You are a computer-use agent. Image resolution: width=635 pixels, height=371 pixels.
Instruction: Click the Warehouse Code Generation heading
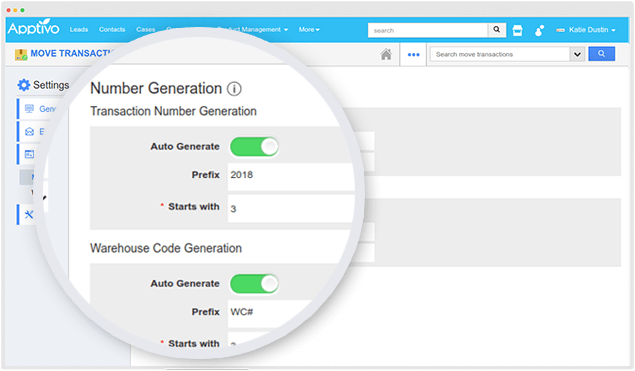[x=166, y=248]
